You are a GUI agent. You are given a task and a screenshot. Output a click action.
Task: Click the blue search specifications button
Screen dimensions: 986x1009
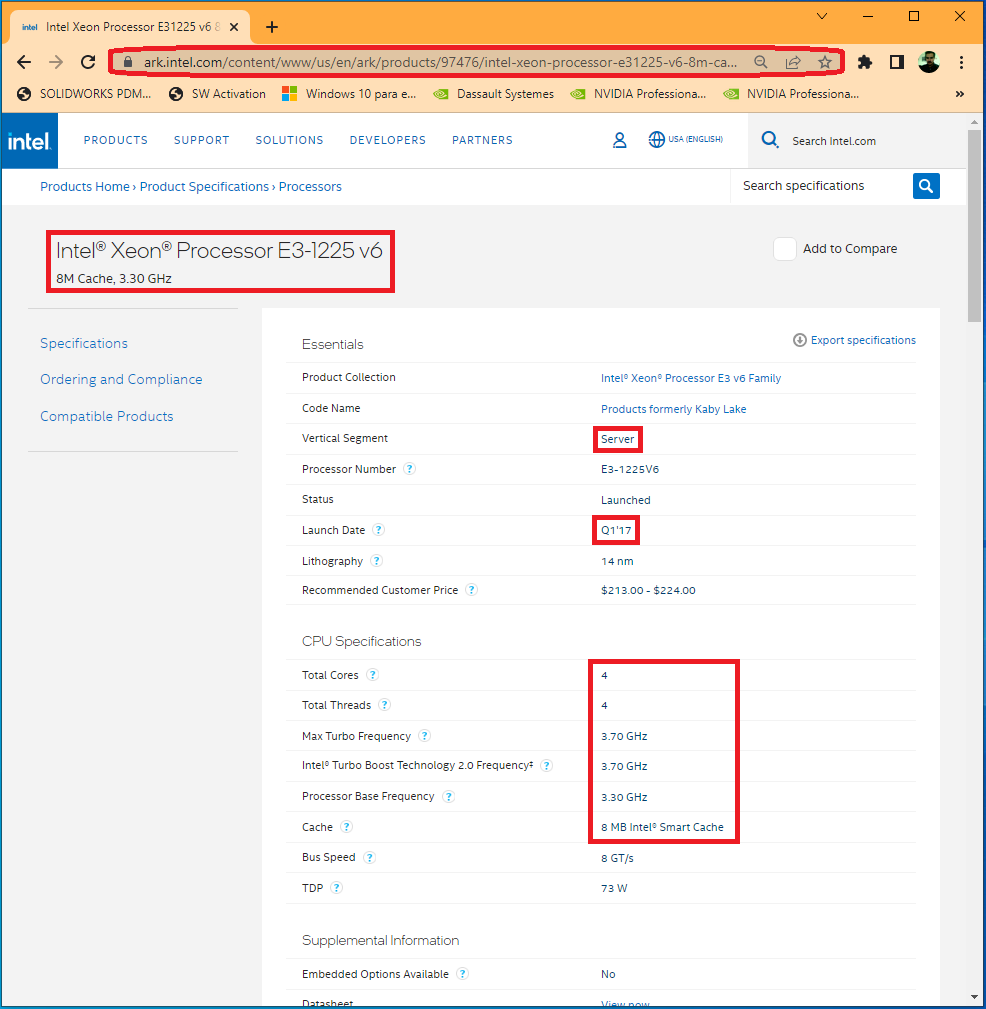926,186
